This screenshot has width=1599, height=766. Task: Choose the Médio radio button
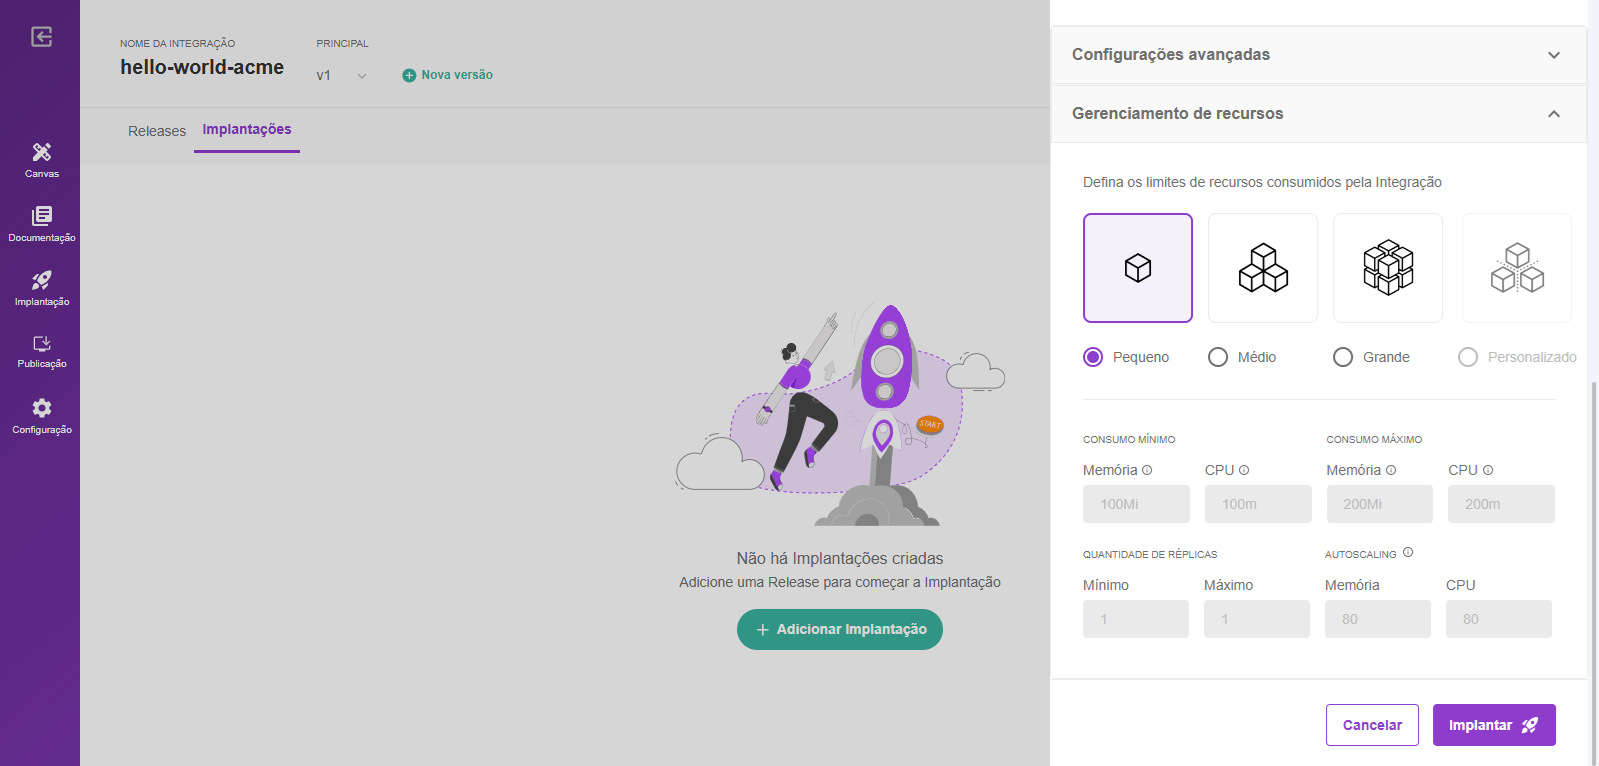[x=1218, y=357]
